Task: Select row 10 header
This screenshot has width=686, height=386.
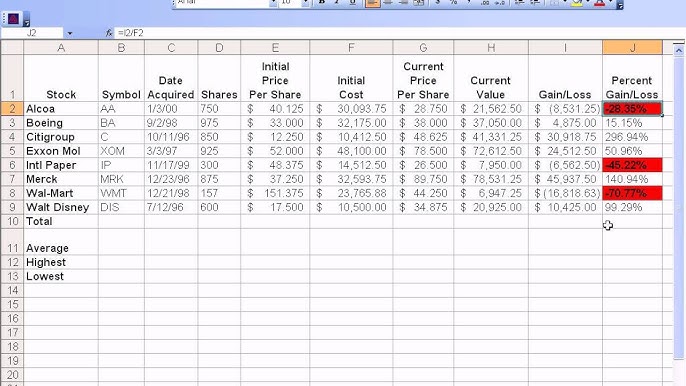Action: (x=12, y=221)
